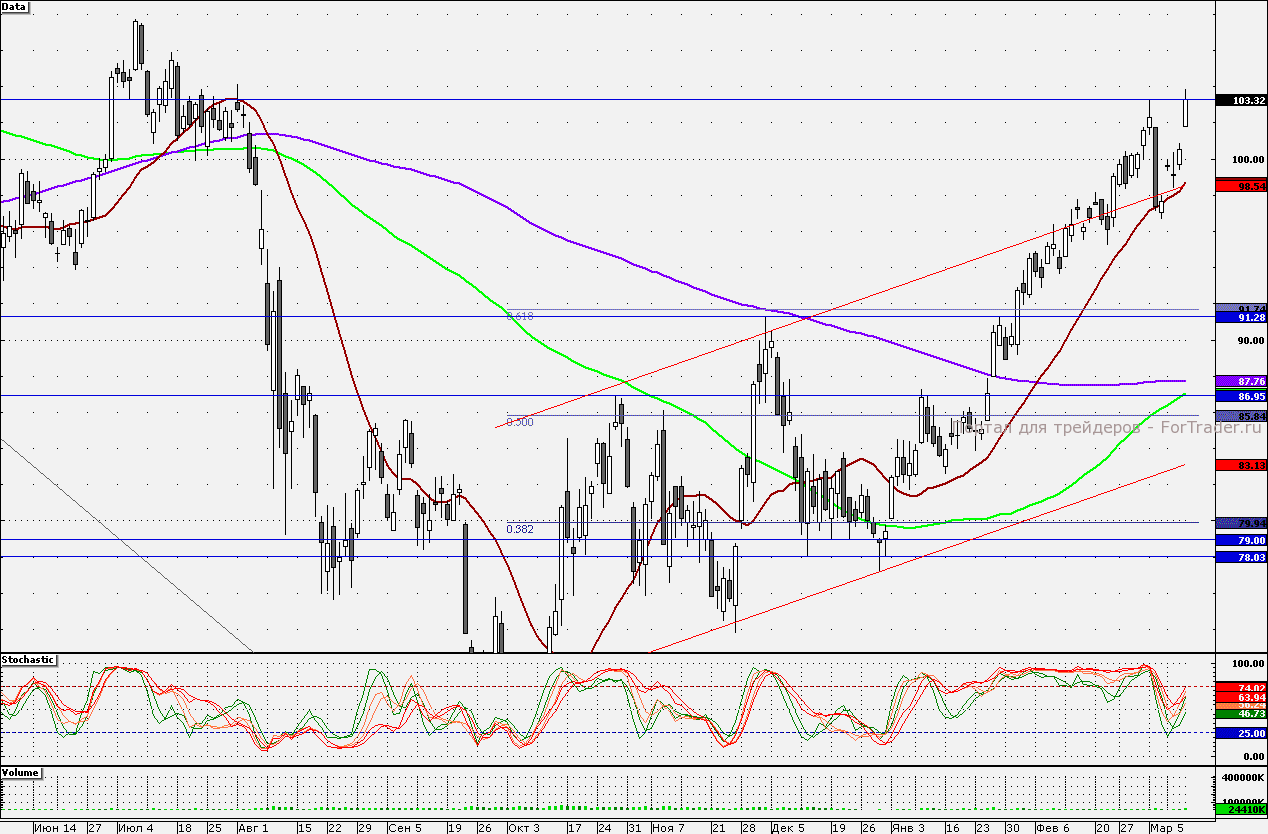Click the Июл 4 date marker
The image size is (1268, 834).
[136, 828]
